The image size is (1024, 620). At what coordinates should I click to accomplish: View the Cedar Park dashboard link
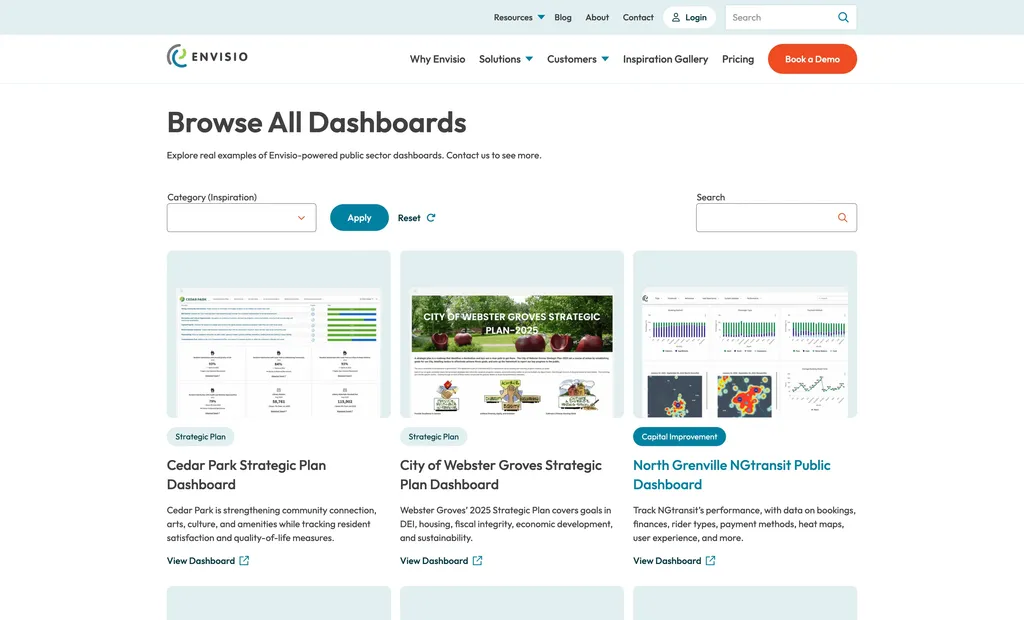coord(208,561)
